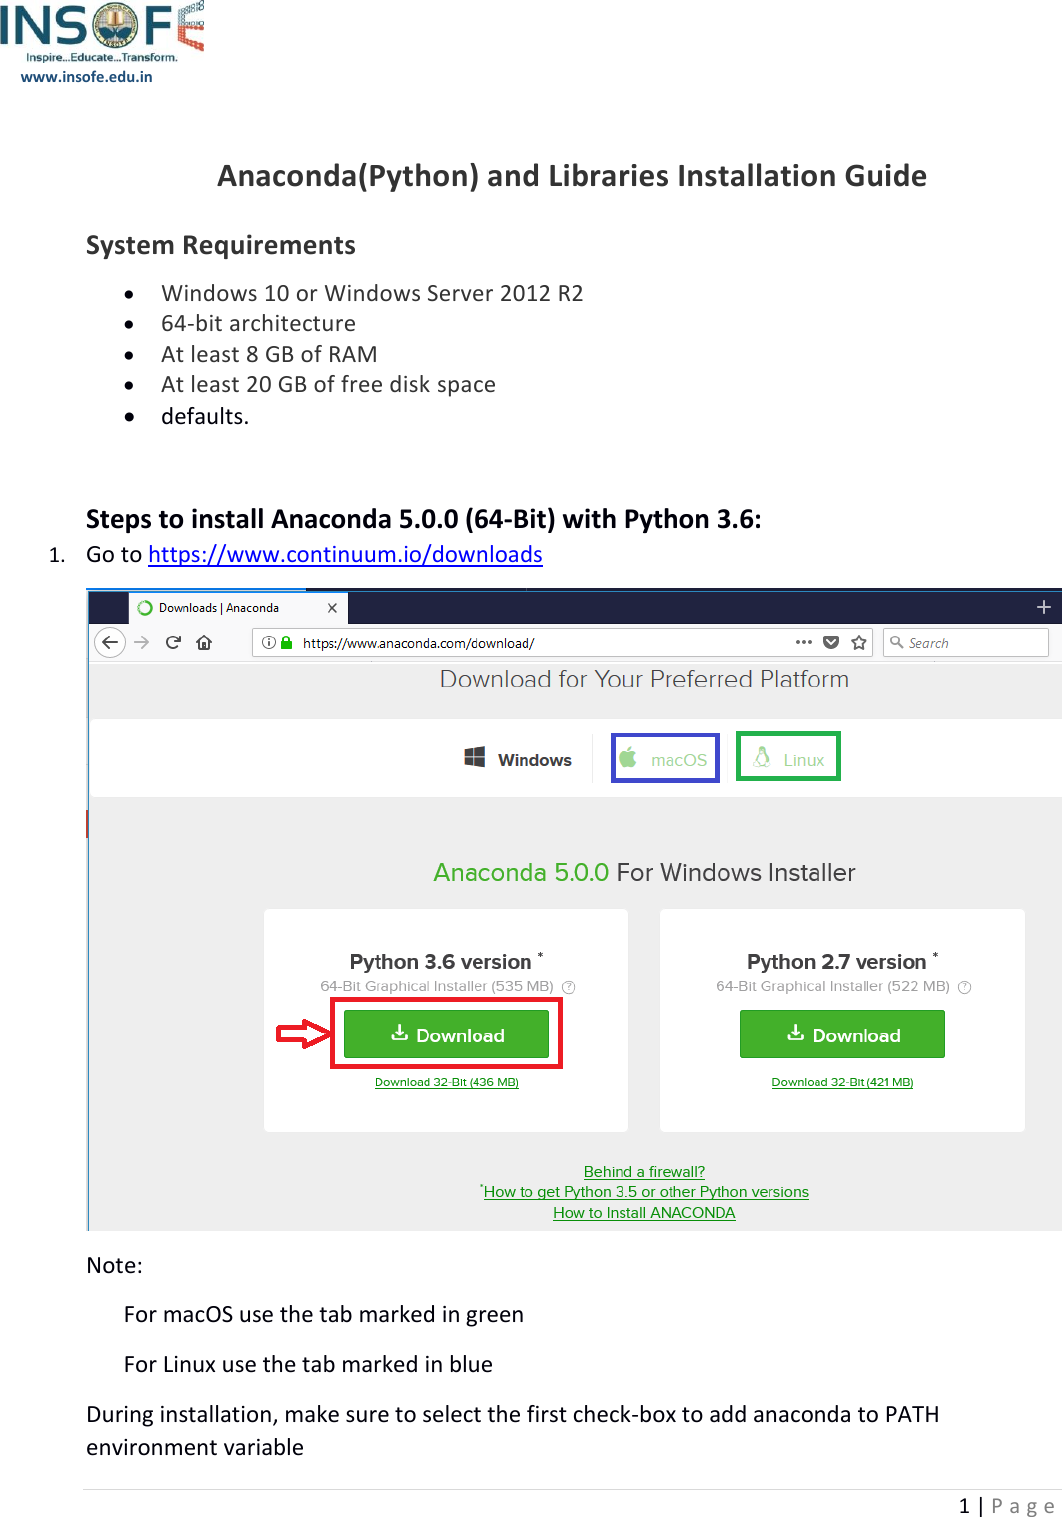Click 'At least 8 GB of RAM' bullet
The width and height of the screenshot is (1062, 1517).
pyautogui.click(x=269, y=354)
